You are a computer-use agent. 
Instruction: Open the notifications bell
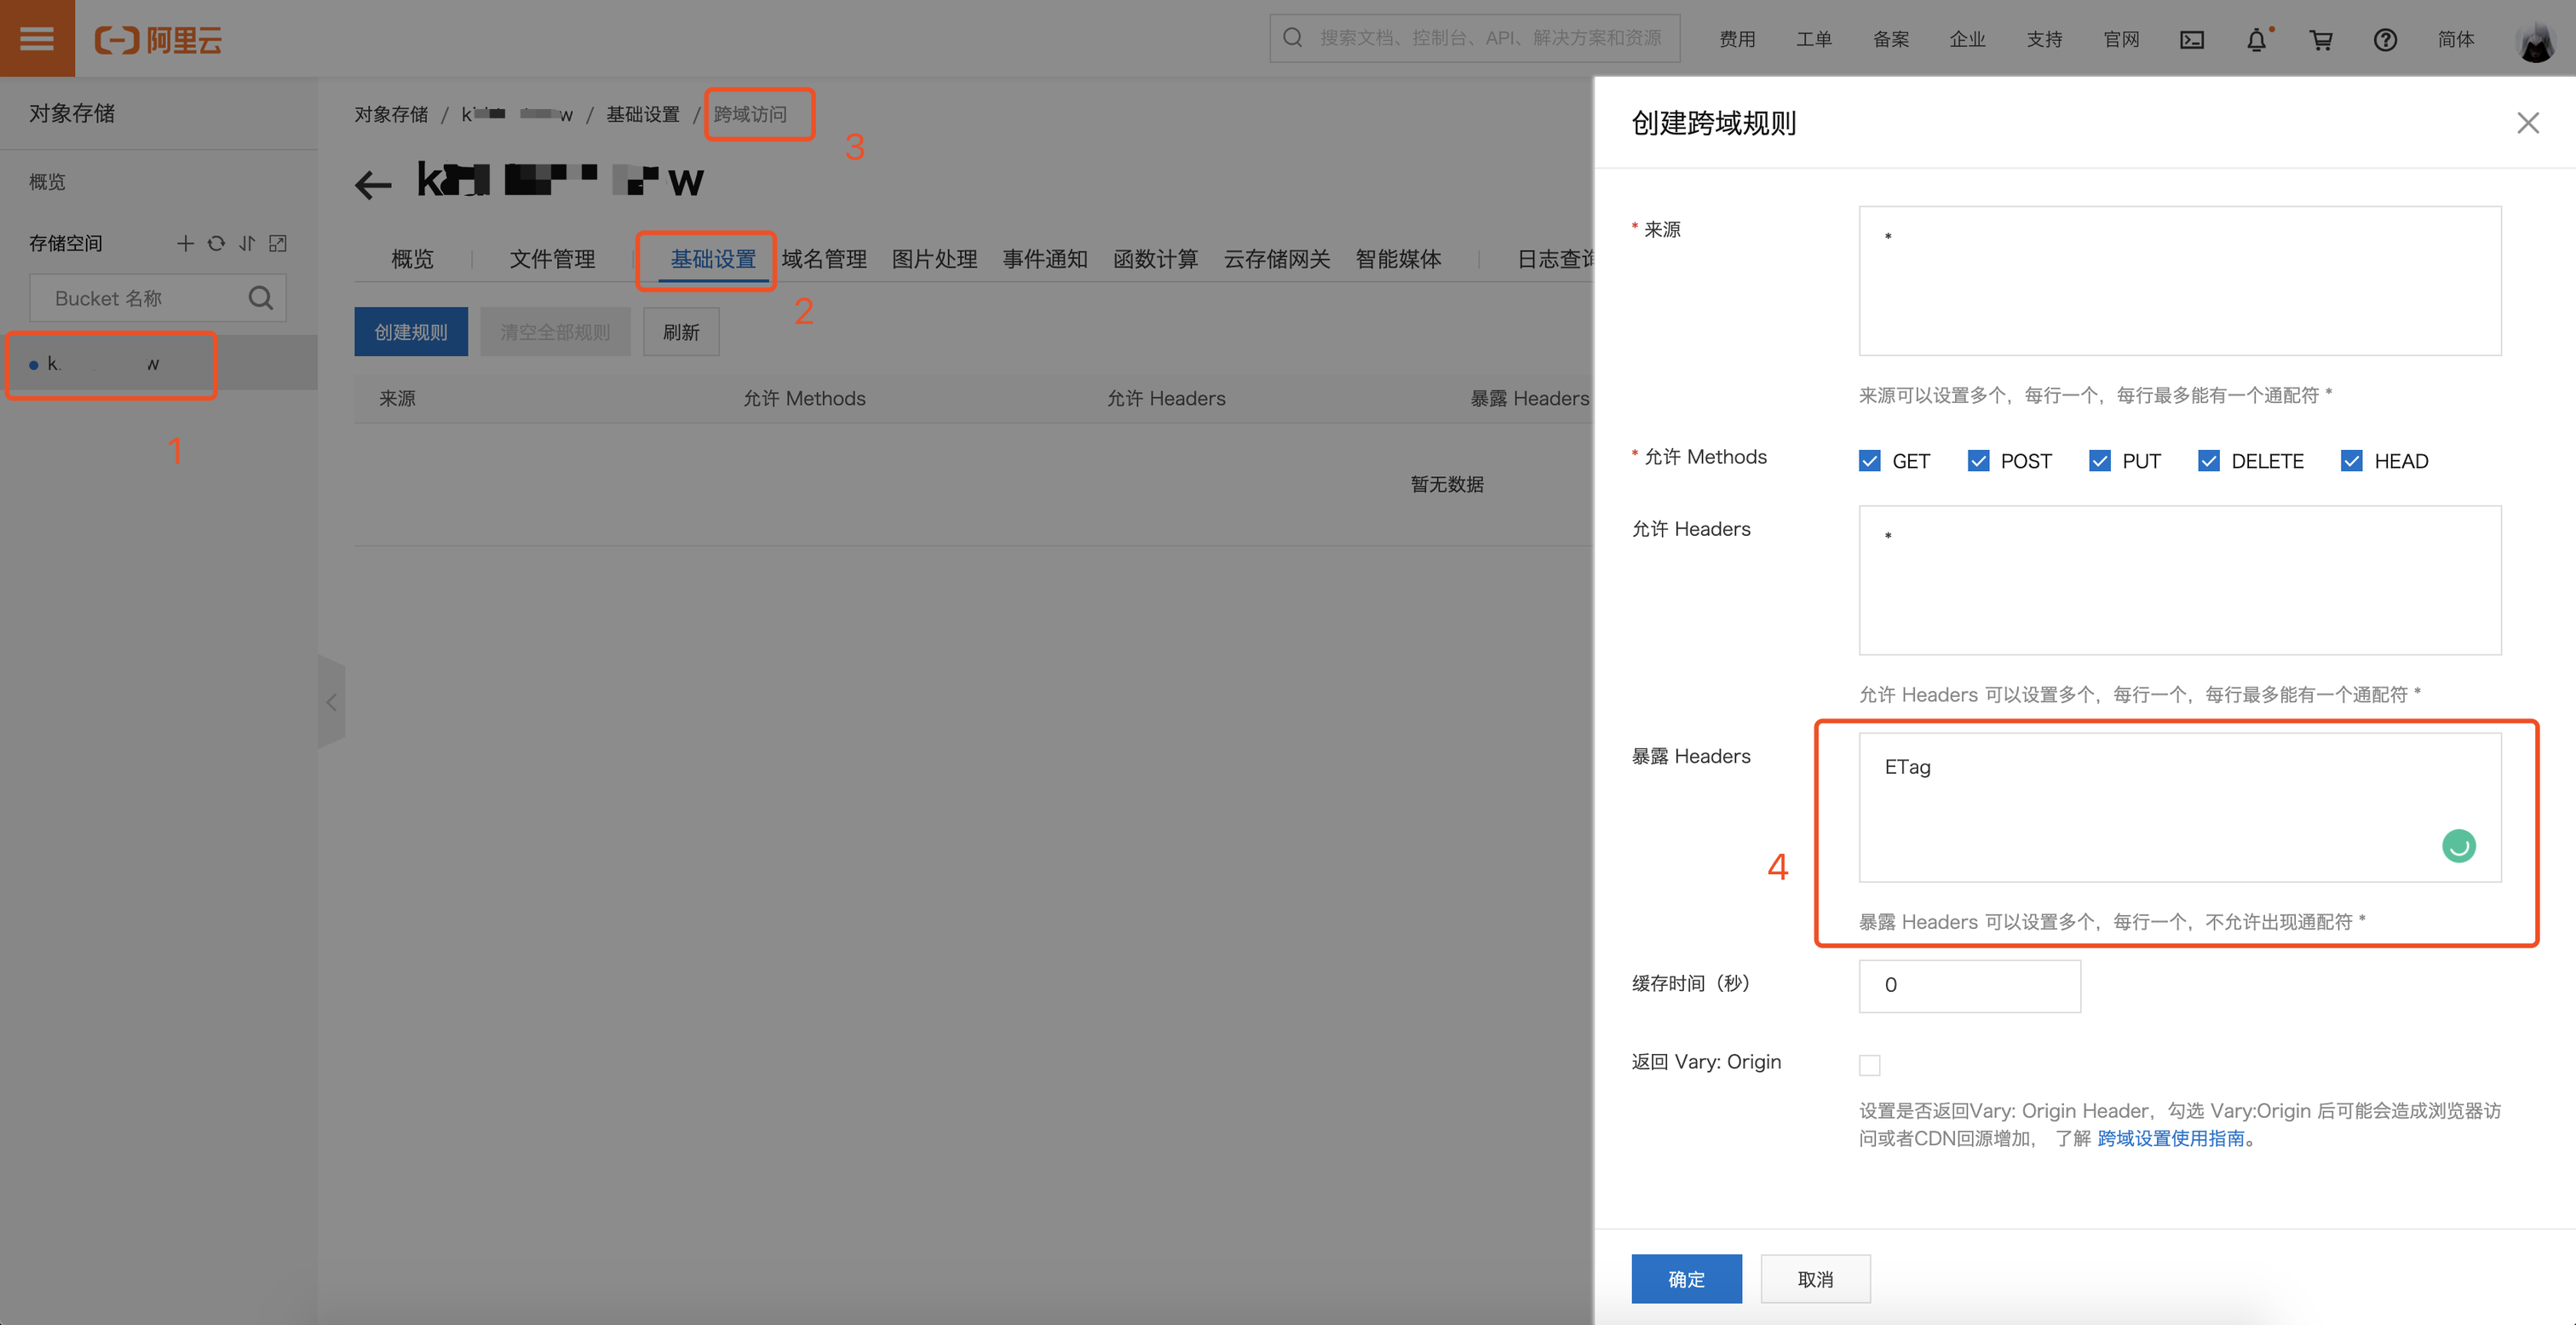click(2256, 40)
